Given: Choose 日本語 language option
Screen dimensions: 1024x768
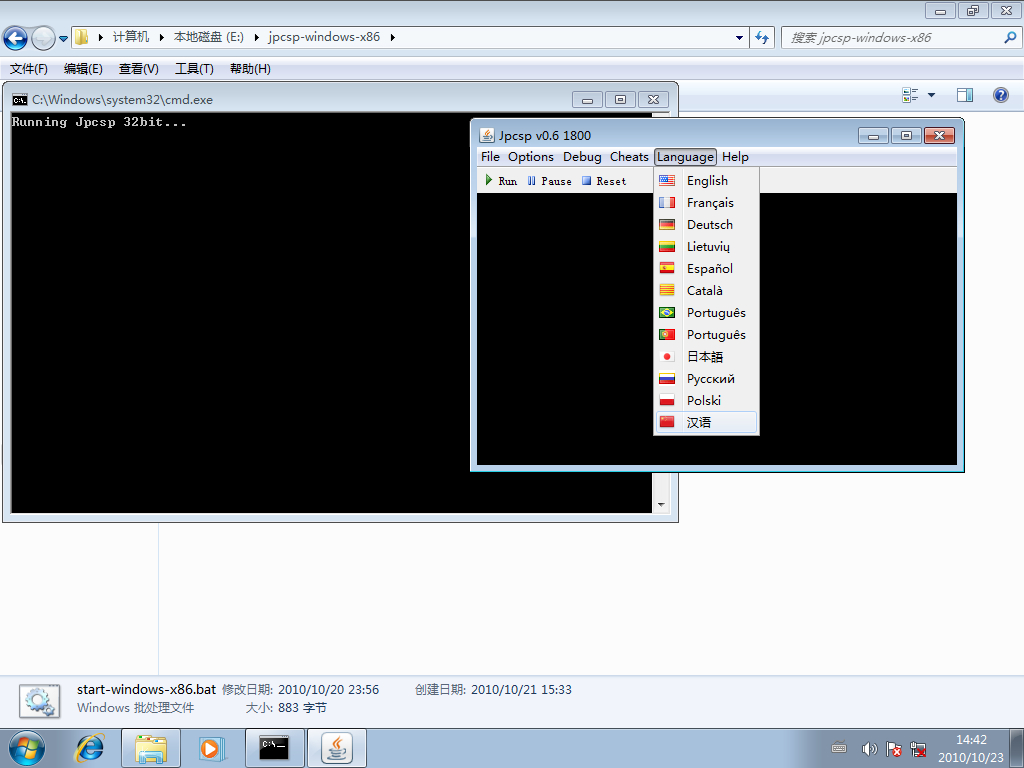Looking at the screenshot, I should [706, 357].
